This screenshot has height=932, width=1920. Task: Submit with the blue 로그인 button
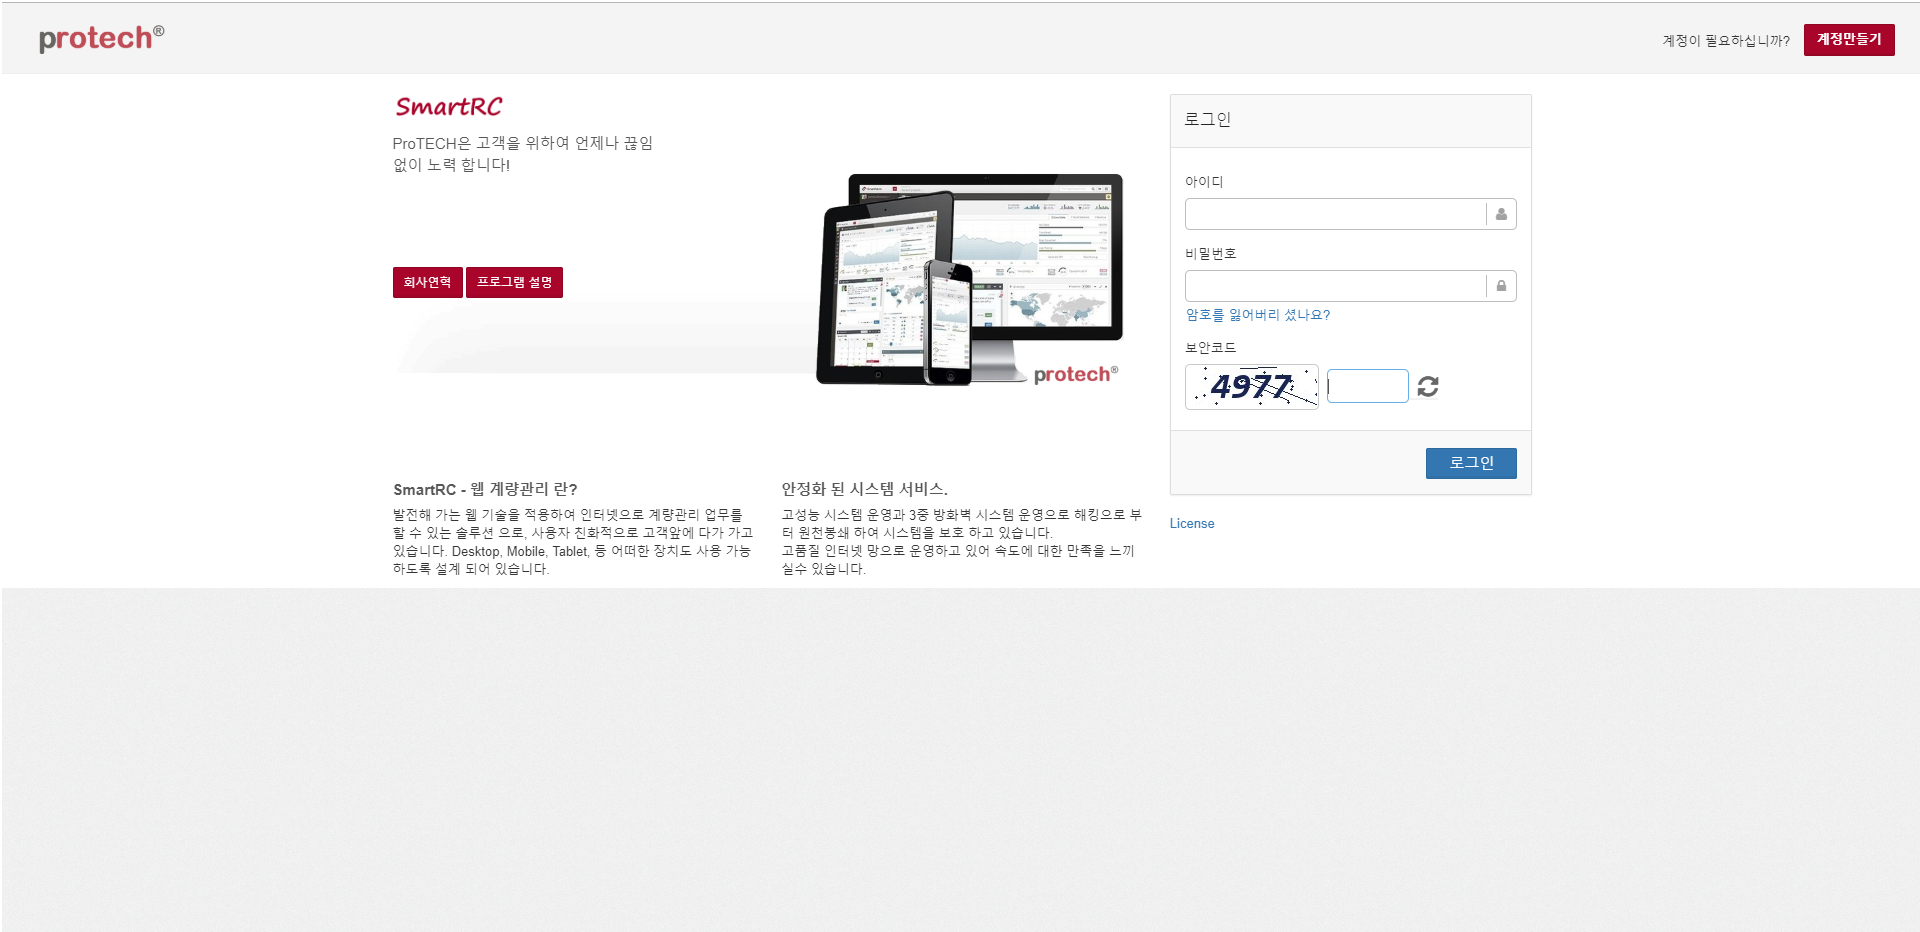(1470, 463)
